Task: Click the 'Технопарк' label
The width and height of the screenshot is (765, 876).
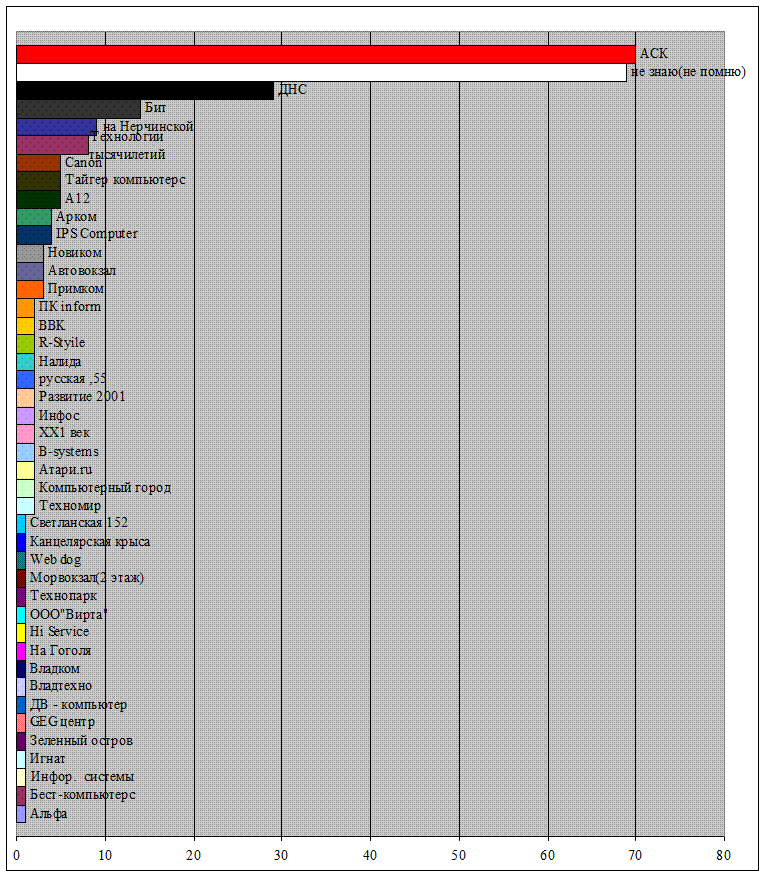Action: 63,596
